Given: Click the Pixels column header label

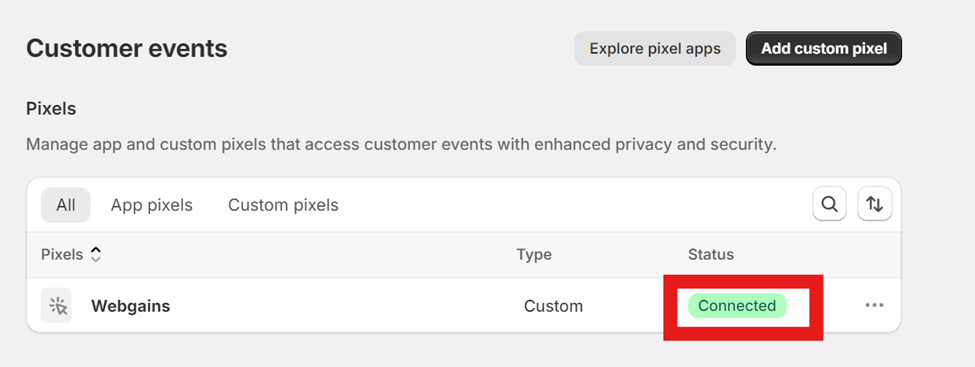Looking at the screenshot, I should coord(62,254).
